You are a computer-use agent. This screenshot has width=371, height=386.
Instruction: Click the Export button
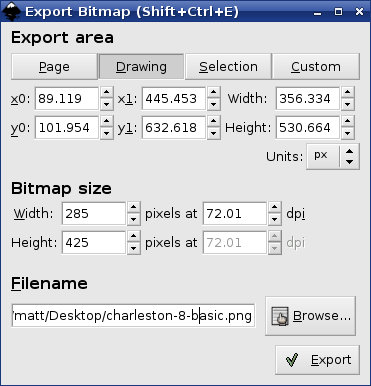point(317,360)
